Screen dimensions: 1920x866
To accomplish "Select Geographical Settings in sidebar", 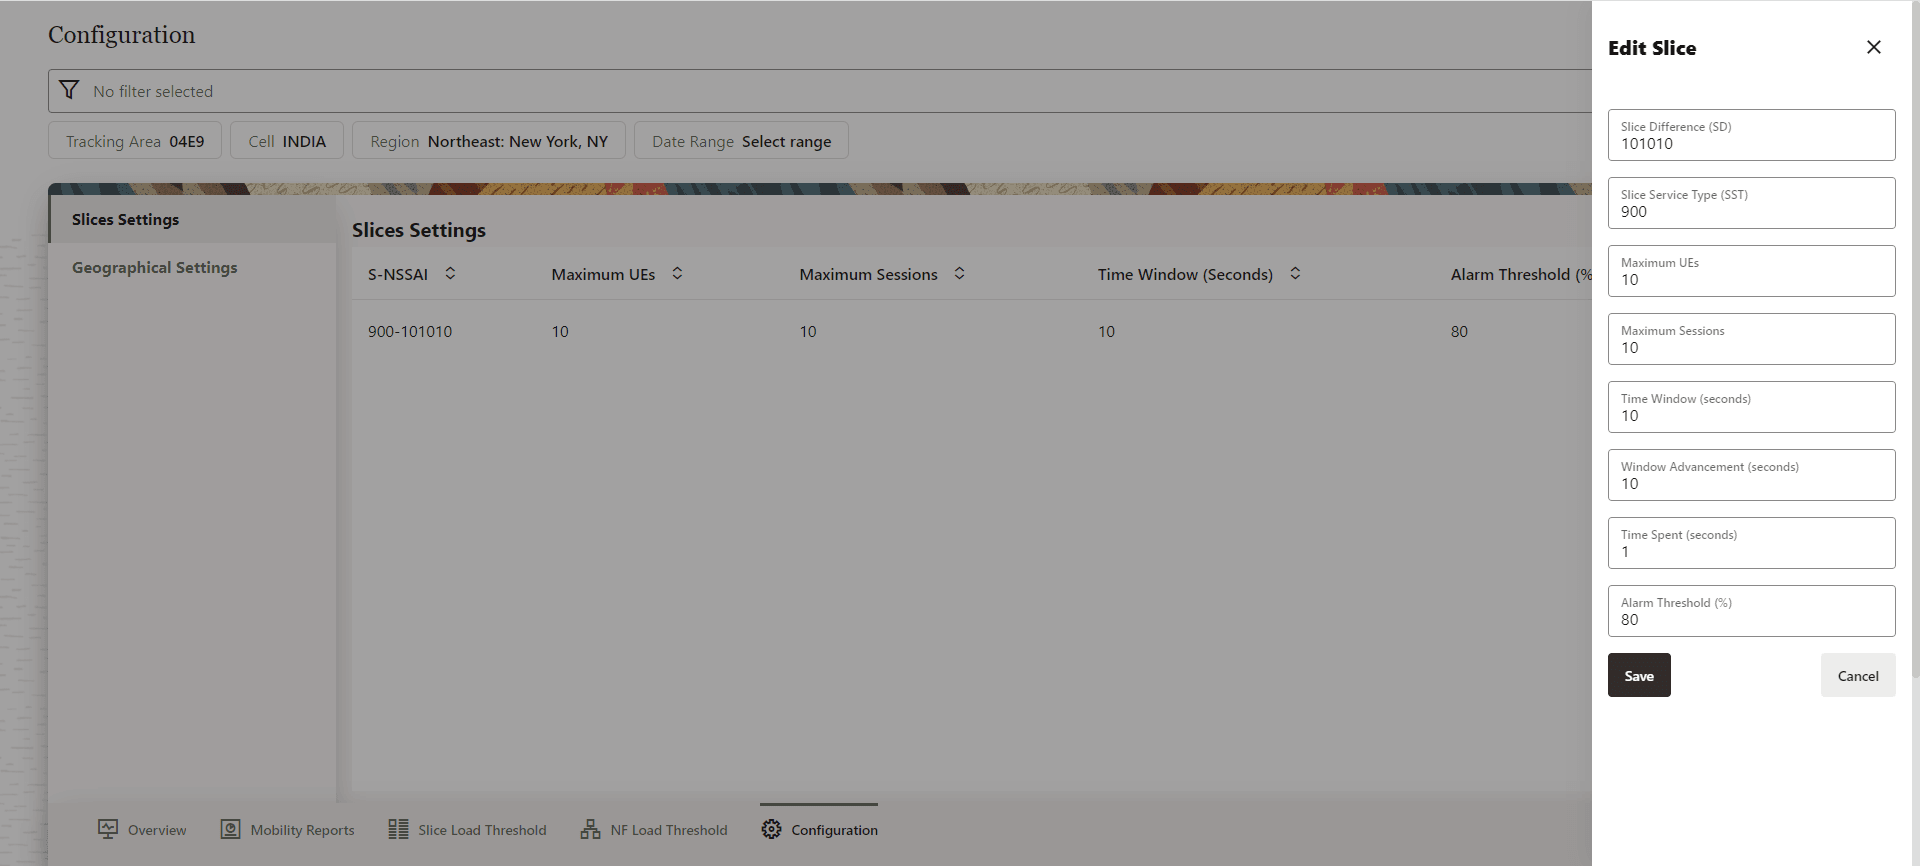I will (192, 267).
